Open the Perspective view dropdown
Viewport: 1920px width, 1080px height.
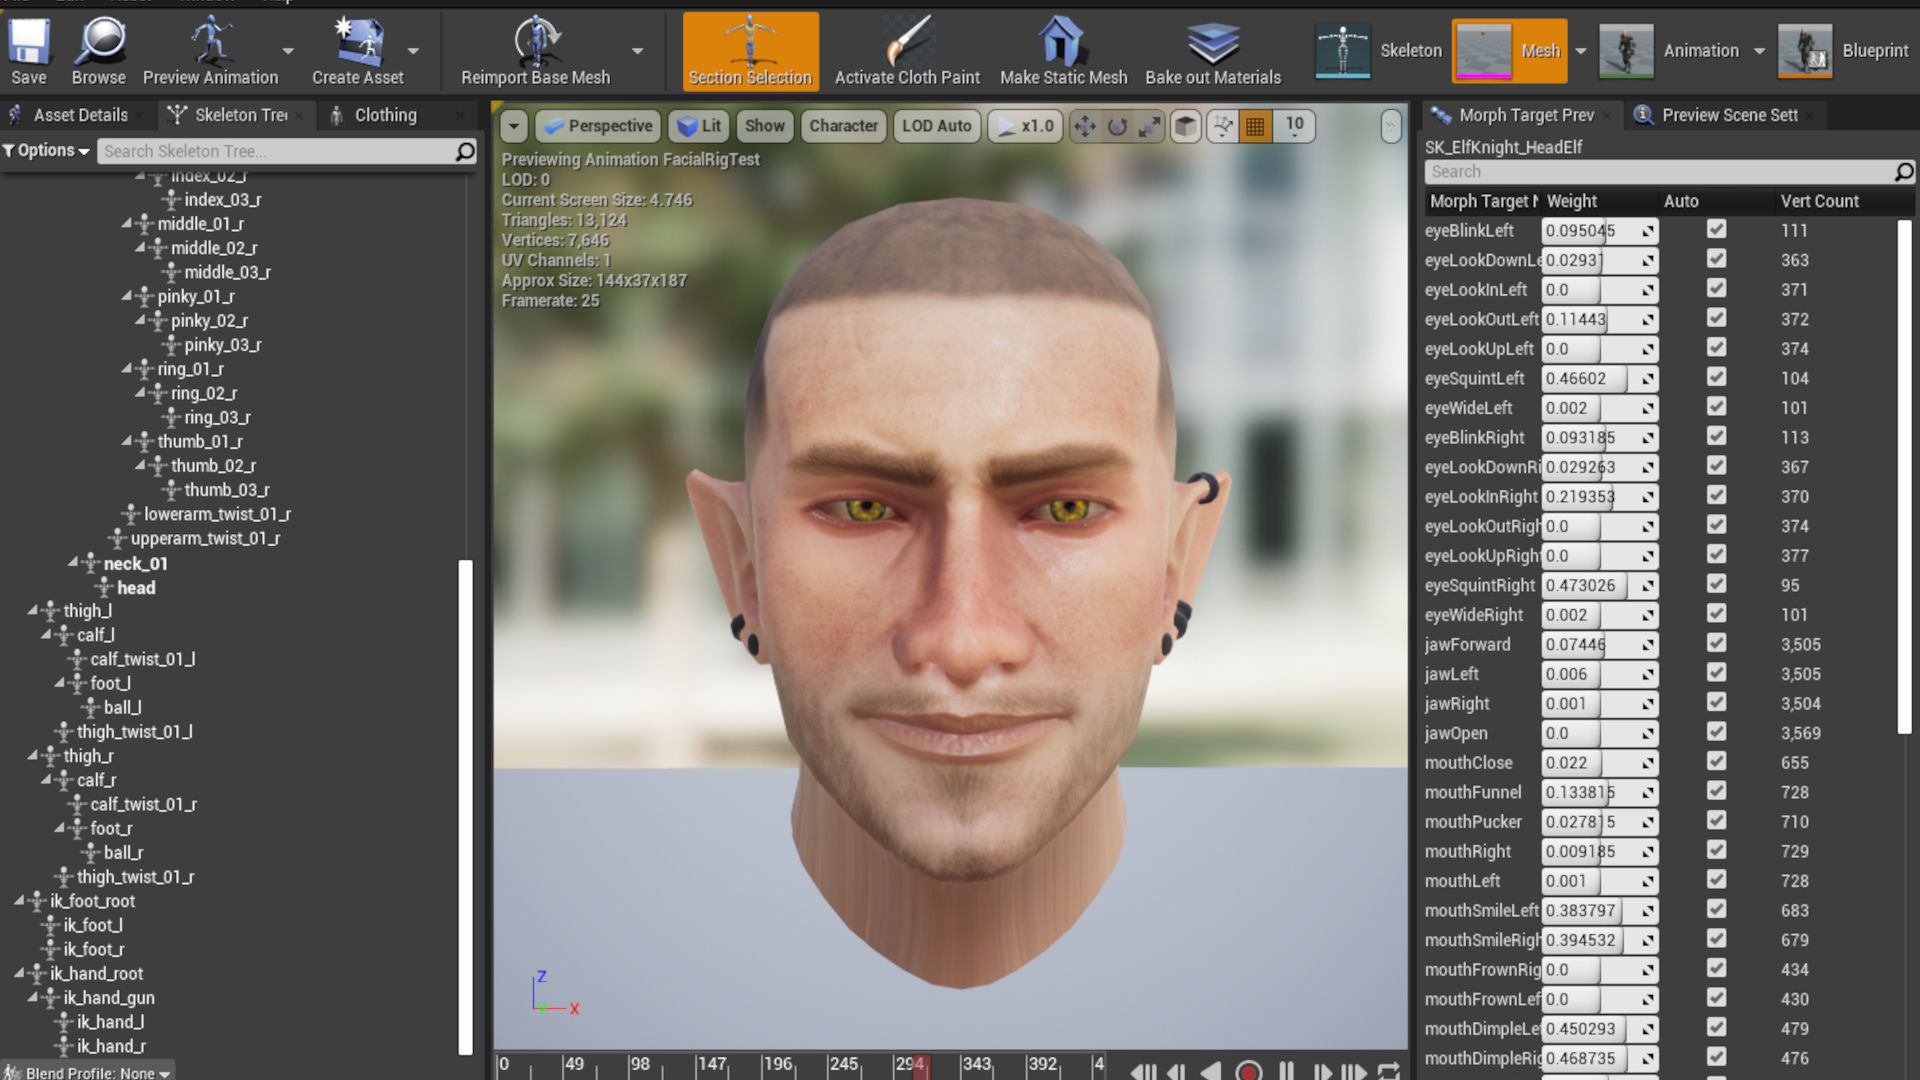[597, 126]
